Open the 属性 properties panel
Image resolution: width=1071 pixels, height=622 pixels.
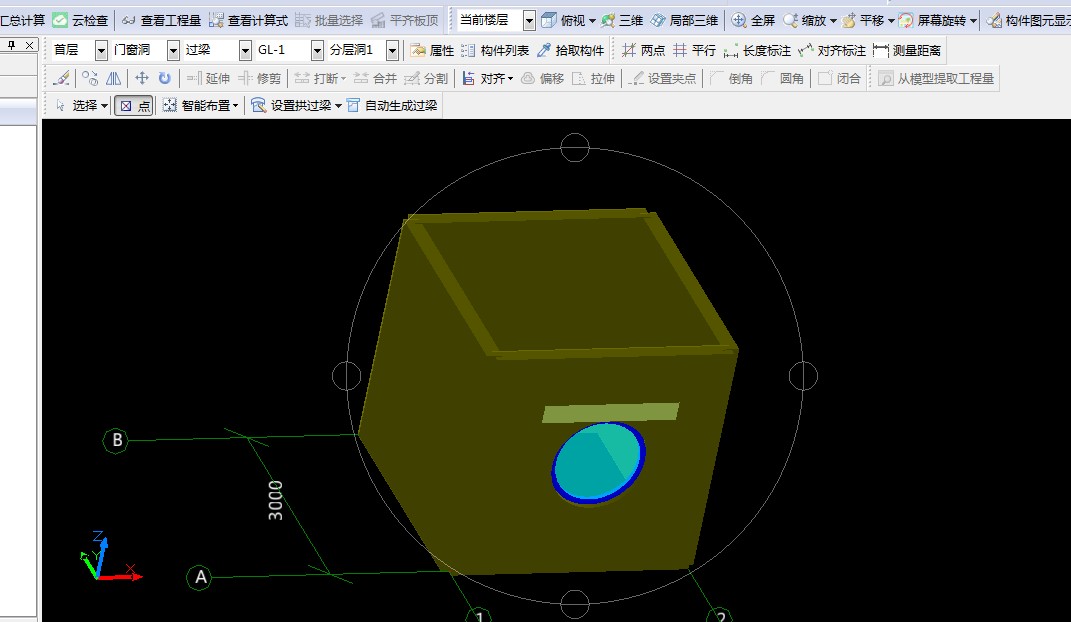(432, 51)
